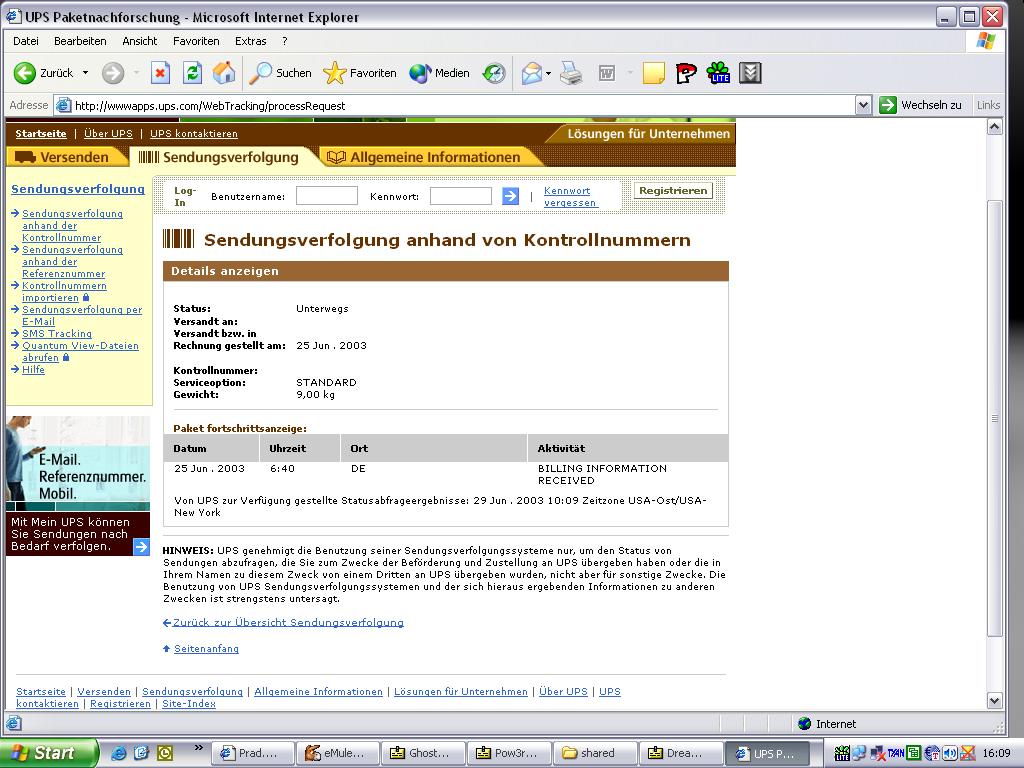Open the SMS Tracking sidebar link
The image size is (1024, 768).
coord(57,334)
